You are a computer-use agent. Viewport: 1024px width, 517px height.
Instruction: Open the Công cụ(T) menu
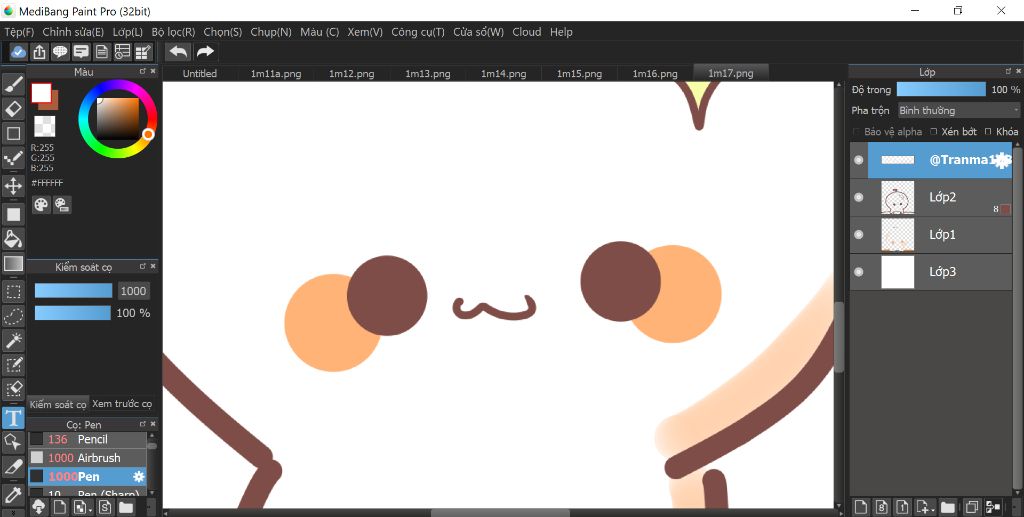(x=418, y=32)
